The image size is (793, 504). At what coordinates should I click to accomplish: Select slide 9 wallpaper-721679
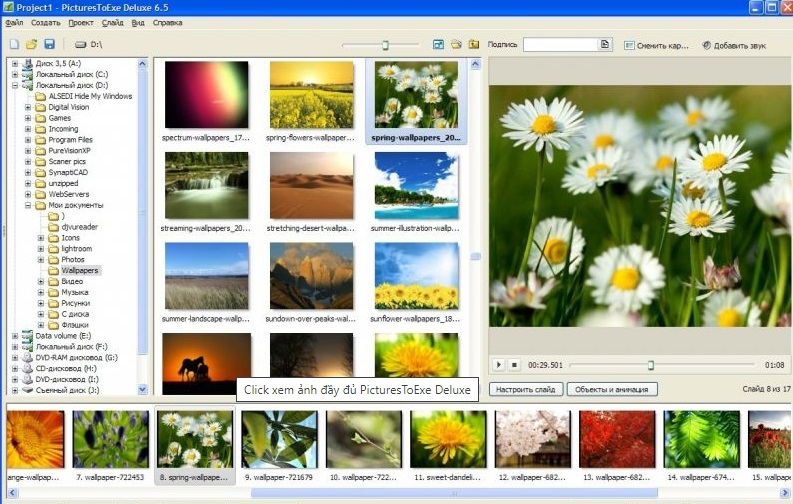click(280, 439)
